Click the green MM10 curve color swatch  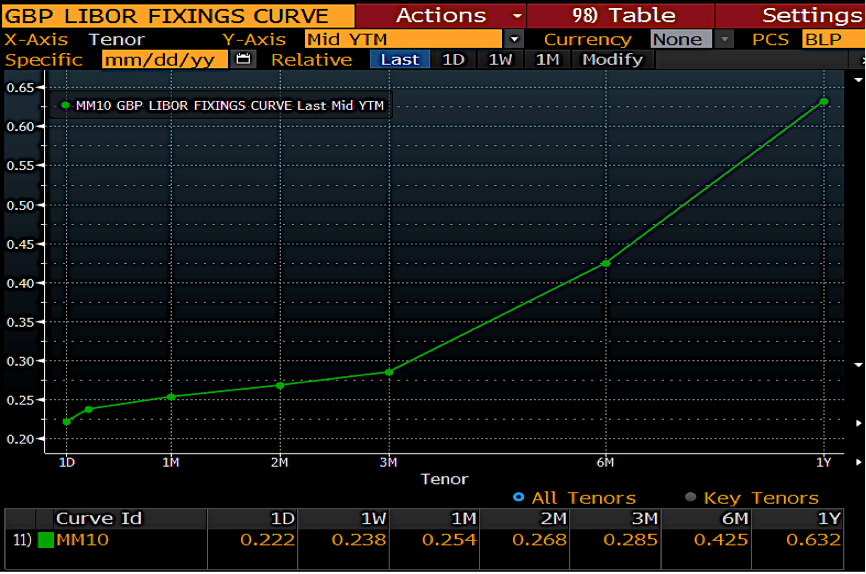coord(45,540)
